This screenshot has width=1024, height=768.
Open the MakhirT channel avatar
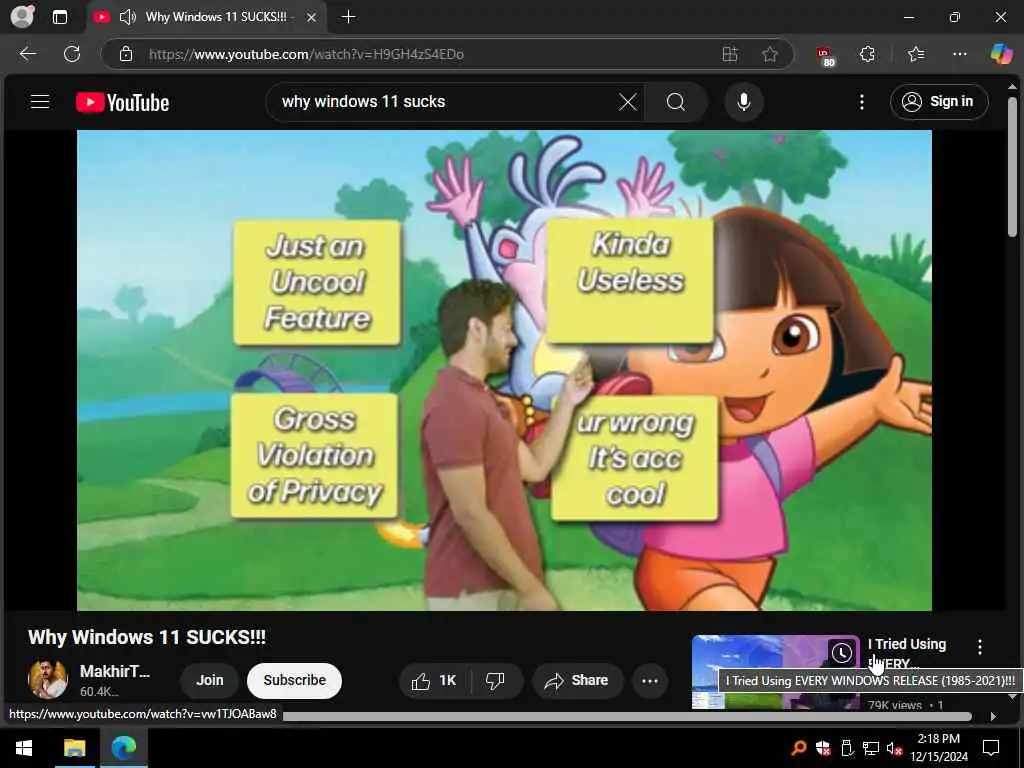tap(48, 679)
